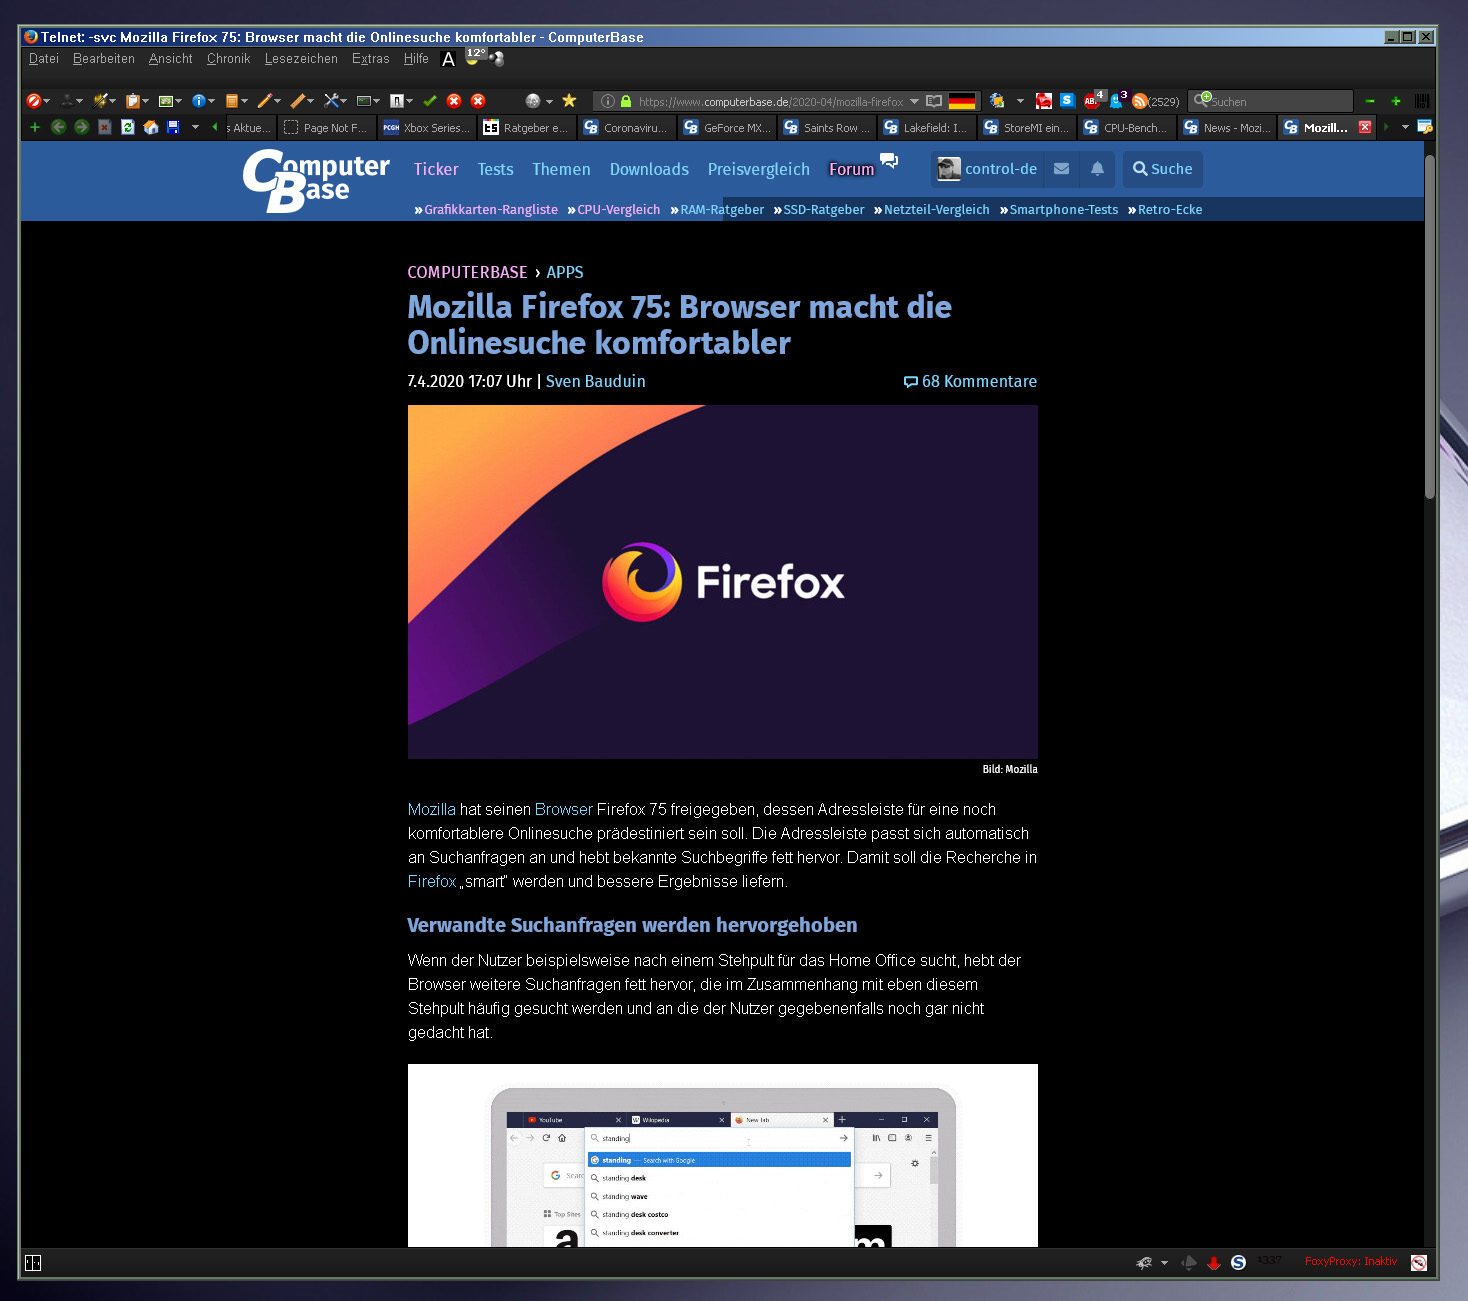Switch to the CPU-Bench tab
Viewport: 1468px width, 1301px height.
[x=1126, y=127]
